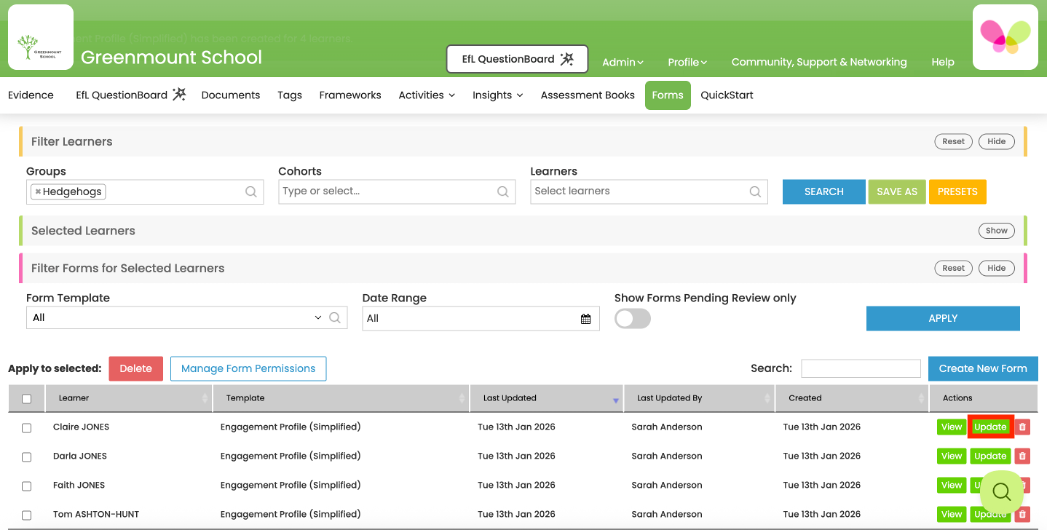Delete Darla JONES form with trash icon
Image resolution: width=1048 pixels, height=530 pixels.
pos(1022,456)
